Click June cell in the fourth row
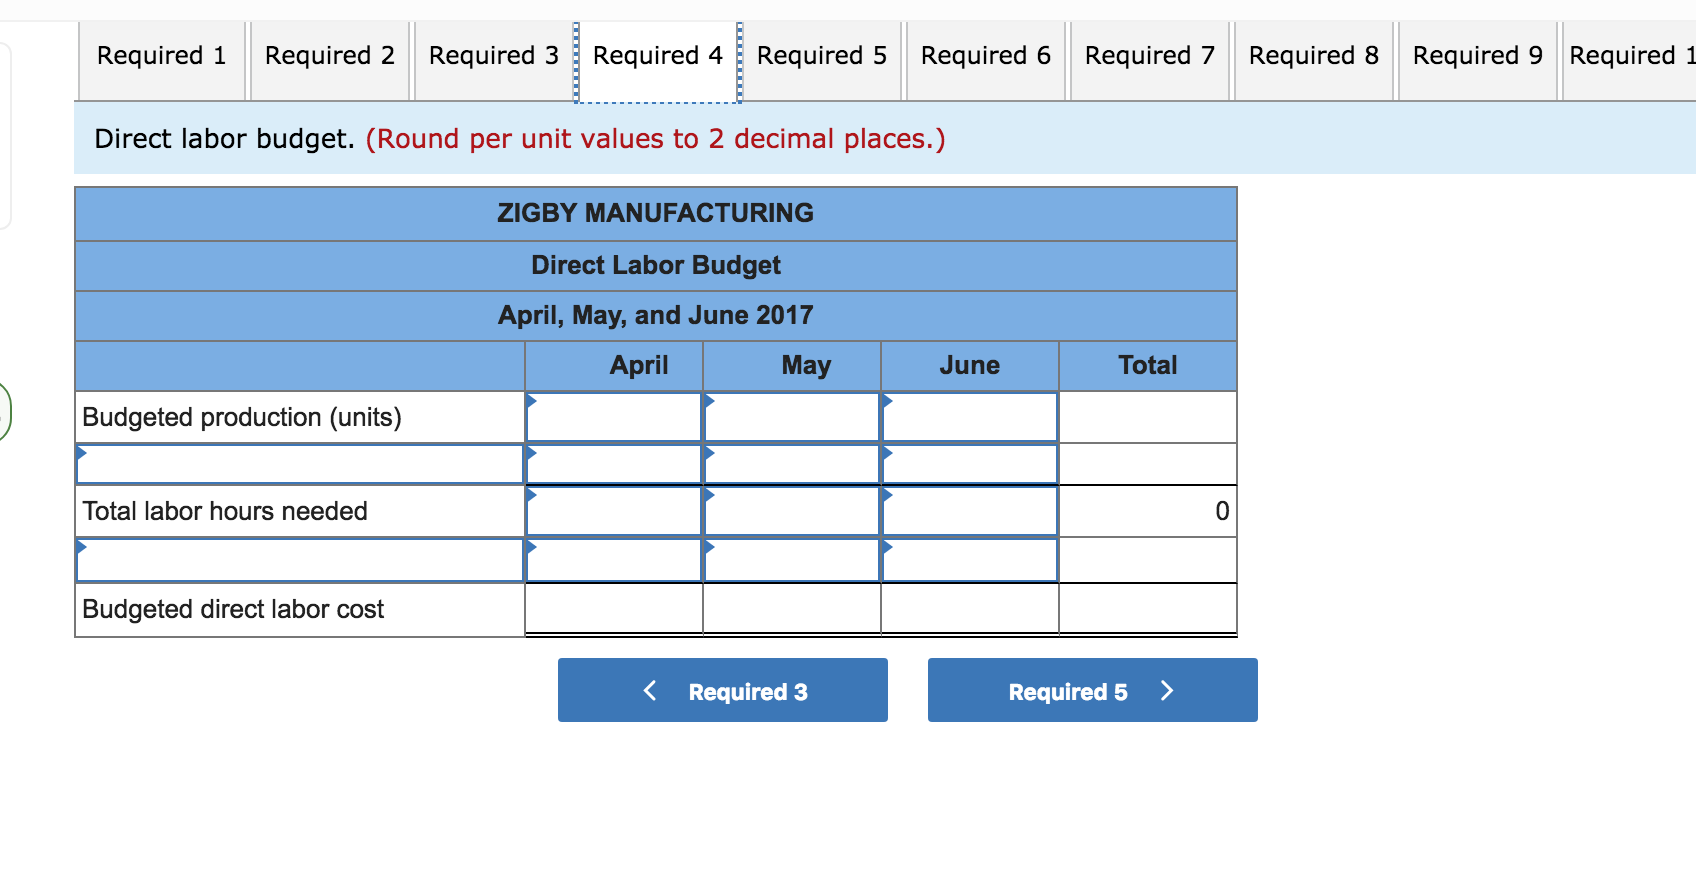Viewport: 1696px width, 884px height. [968, 559]
